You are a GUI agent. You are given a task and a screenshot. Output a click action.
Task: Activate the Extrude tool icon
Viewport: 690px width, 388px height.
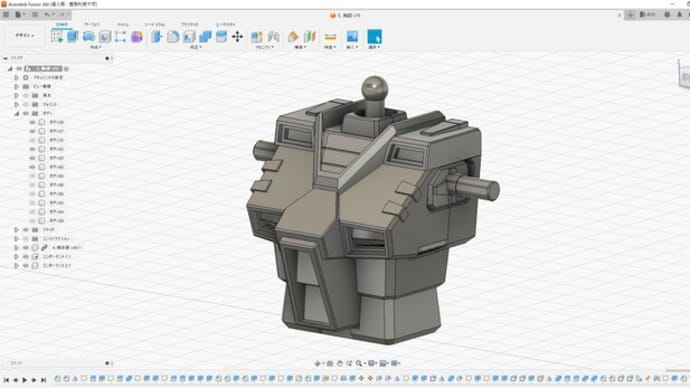tap(73, 37)
